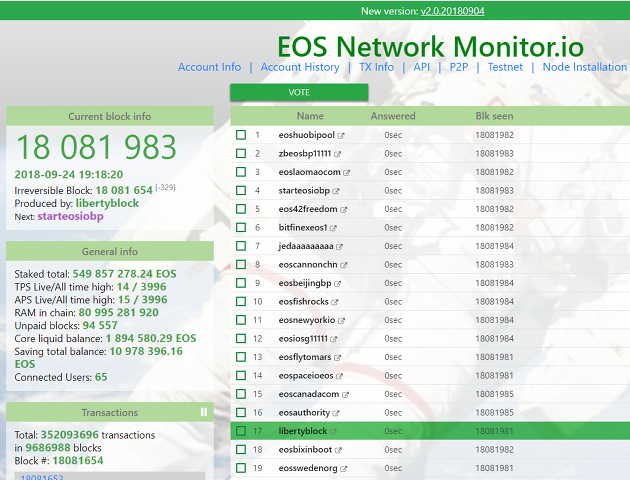Image resolution: width=630 pixels, height=480 pixels.
Task: Open the P2P navigation link
Action: tap(459, 67)
